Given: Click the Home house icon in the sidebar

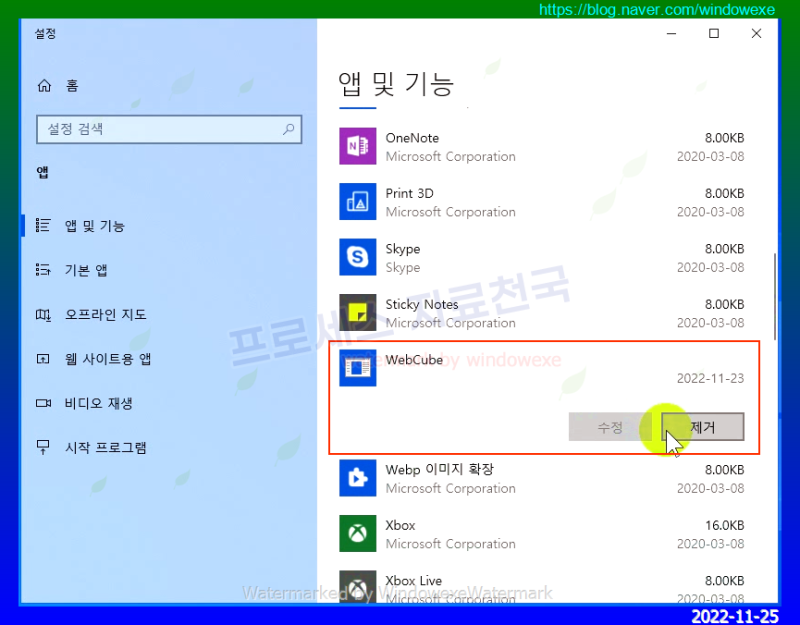Looking at the screenshot, I should pyautogui.click(x=44, y=86).
